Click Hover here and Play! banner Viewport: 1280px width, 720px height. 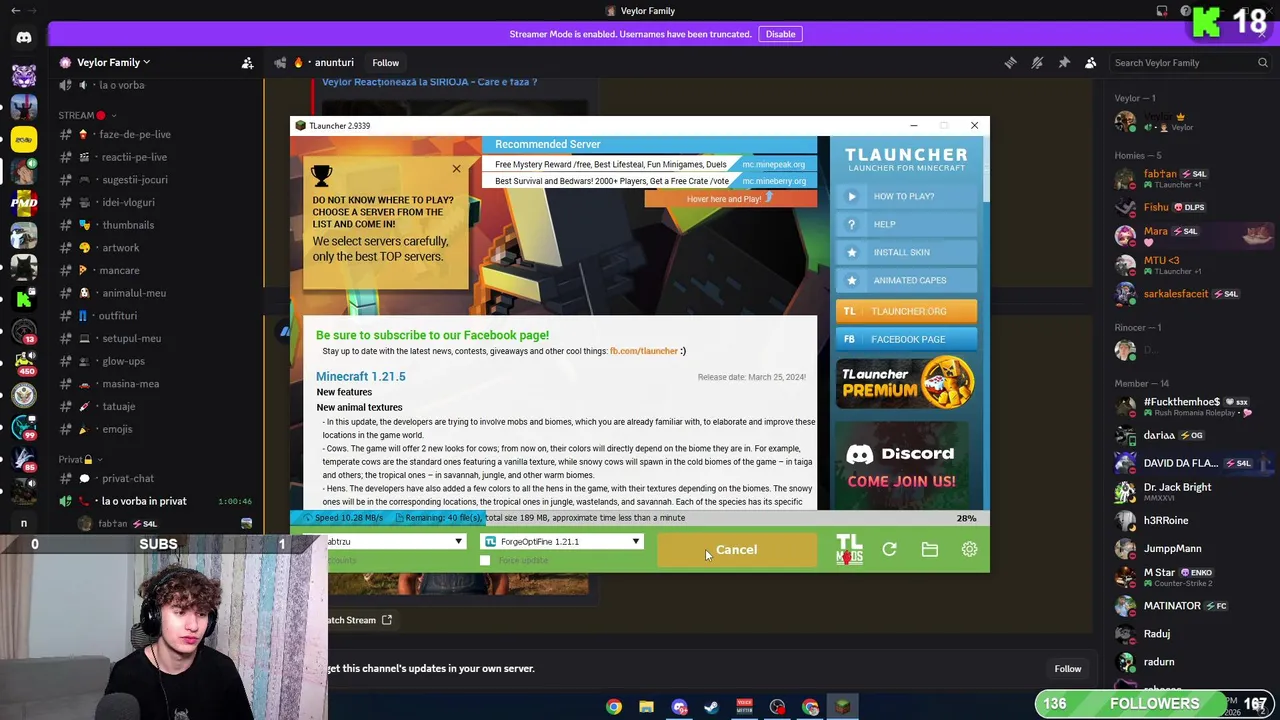(730, 199)
